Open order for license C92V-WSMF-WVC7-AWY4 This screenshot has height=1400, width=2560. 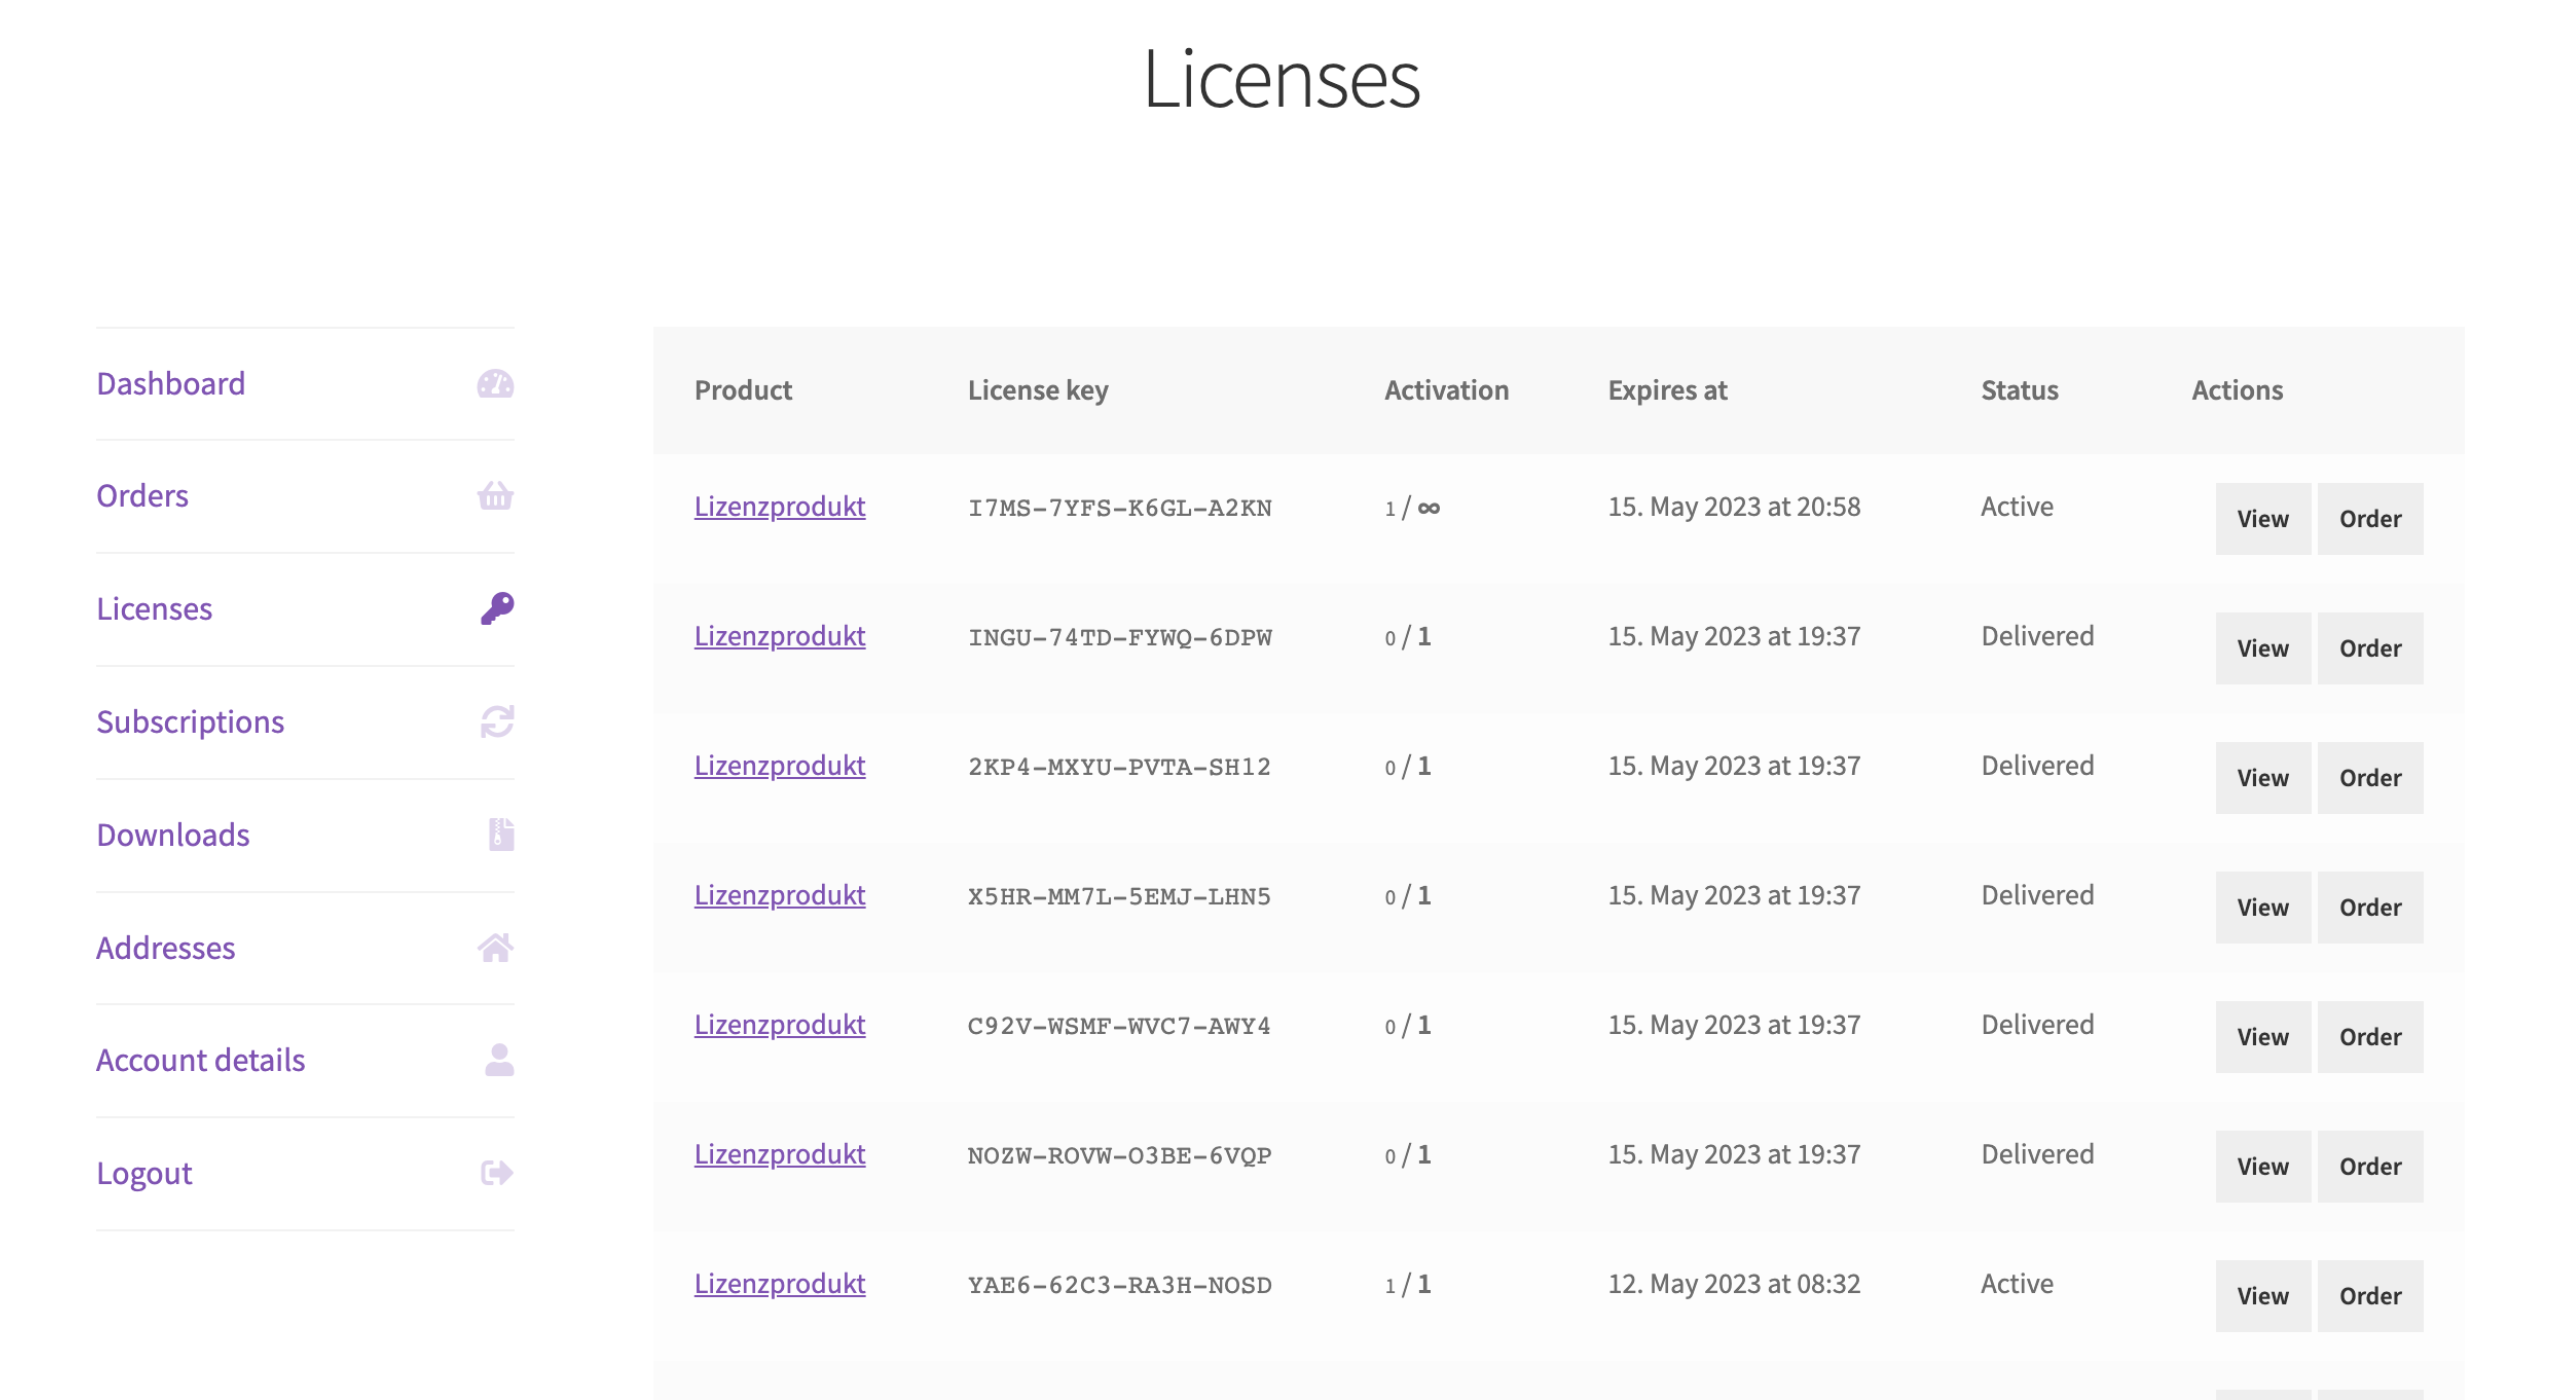[2370, 1037]
